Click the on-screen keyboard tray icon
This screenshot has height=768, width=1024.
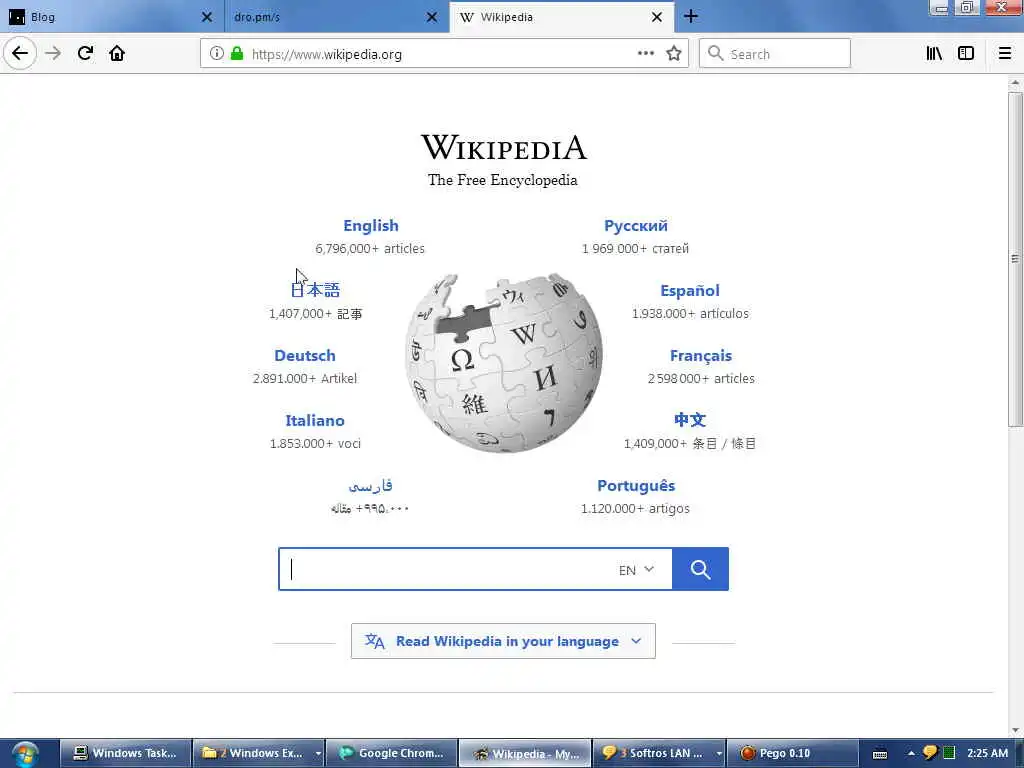coord(880,754)
